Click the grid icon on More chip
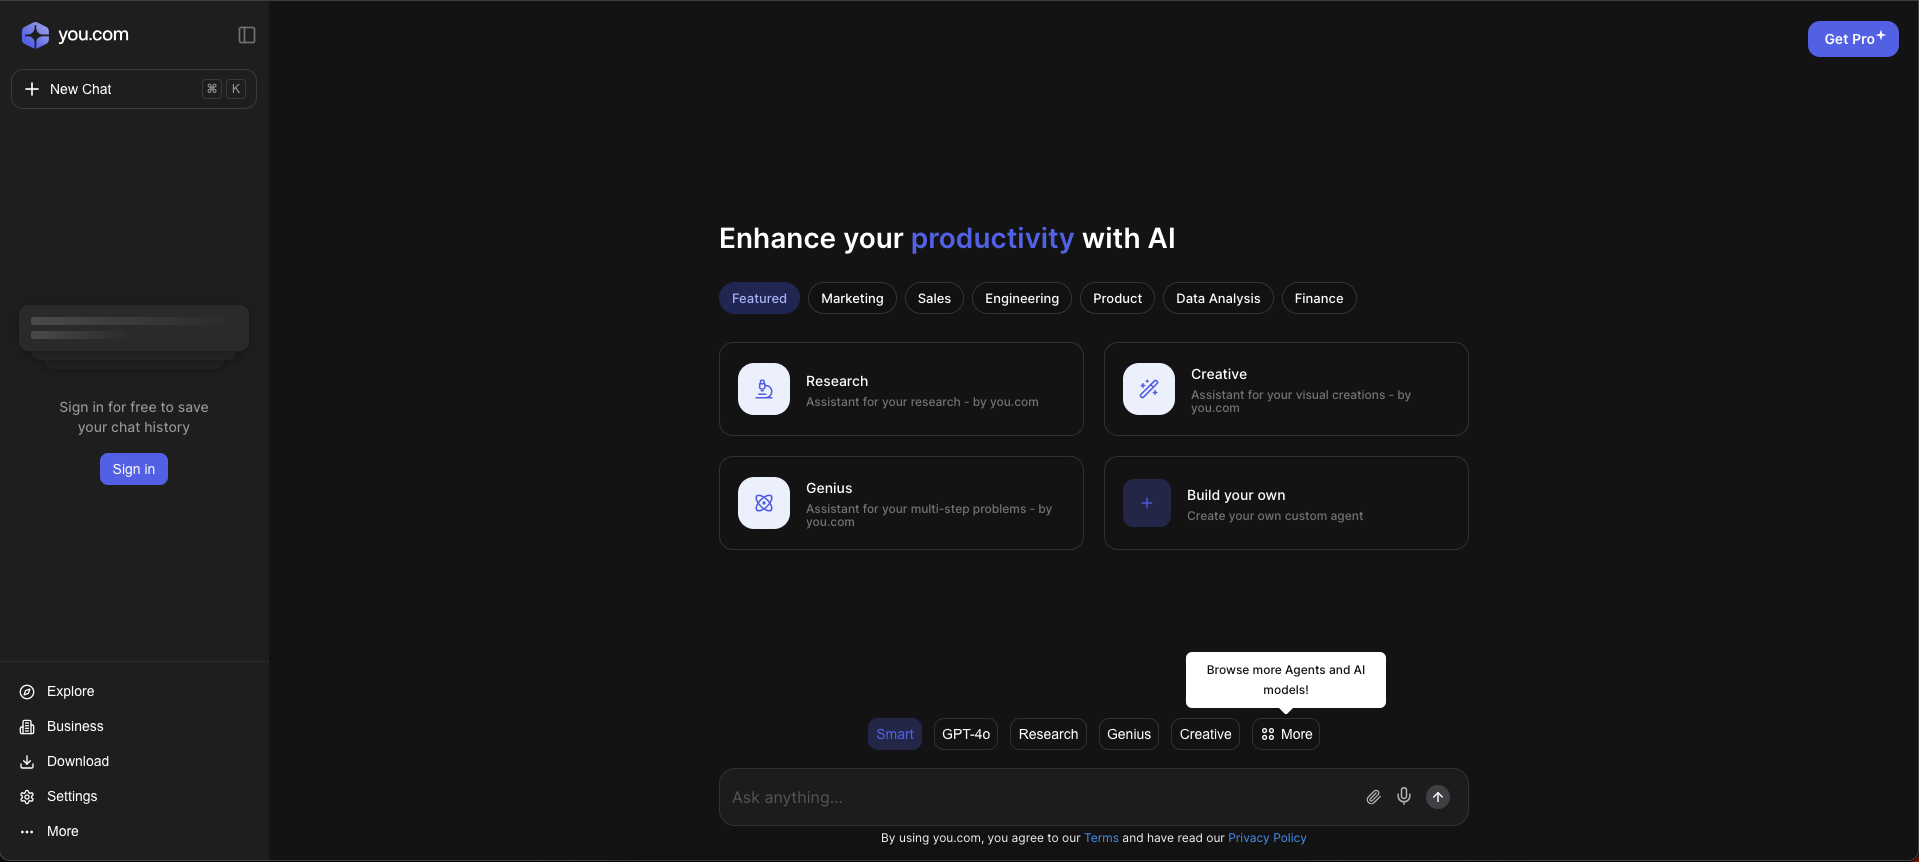 coord(1268,734)
